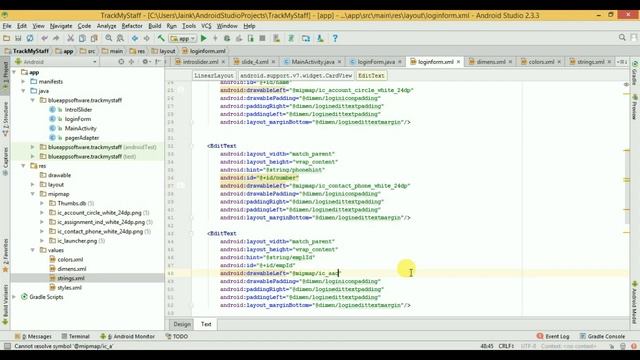
Task: Click the Search Everywhere magnifier icon
Action: pos(622,38)
